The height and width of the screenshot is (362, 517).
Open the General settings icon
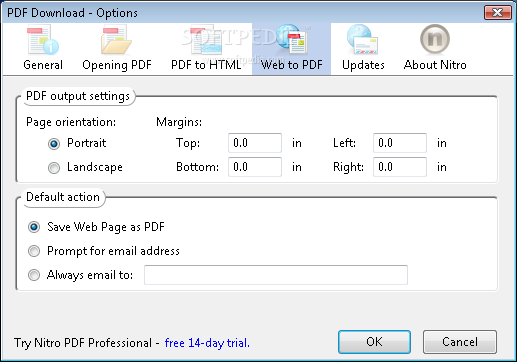(43, 40)
